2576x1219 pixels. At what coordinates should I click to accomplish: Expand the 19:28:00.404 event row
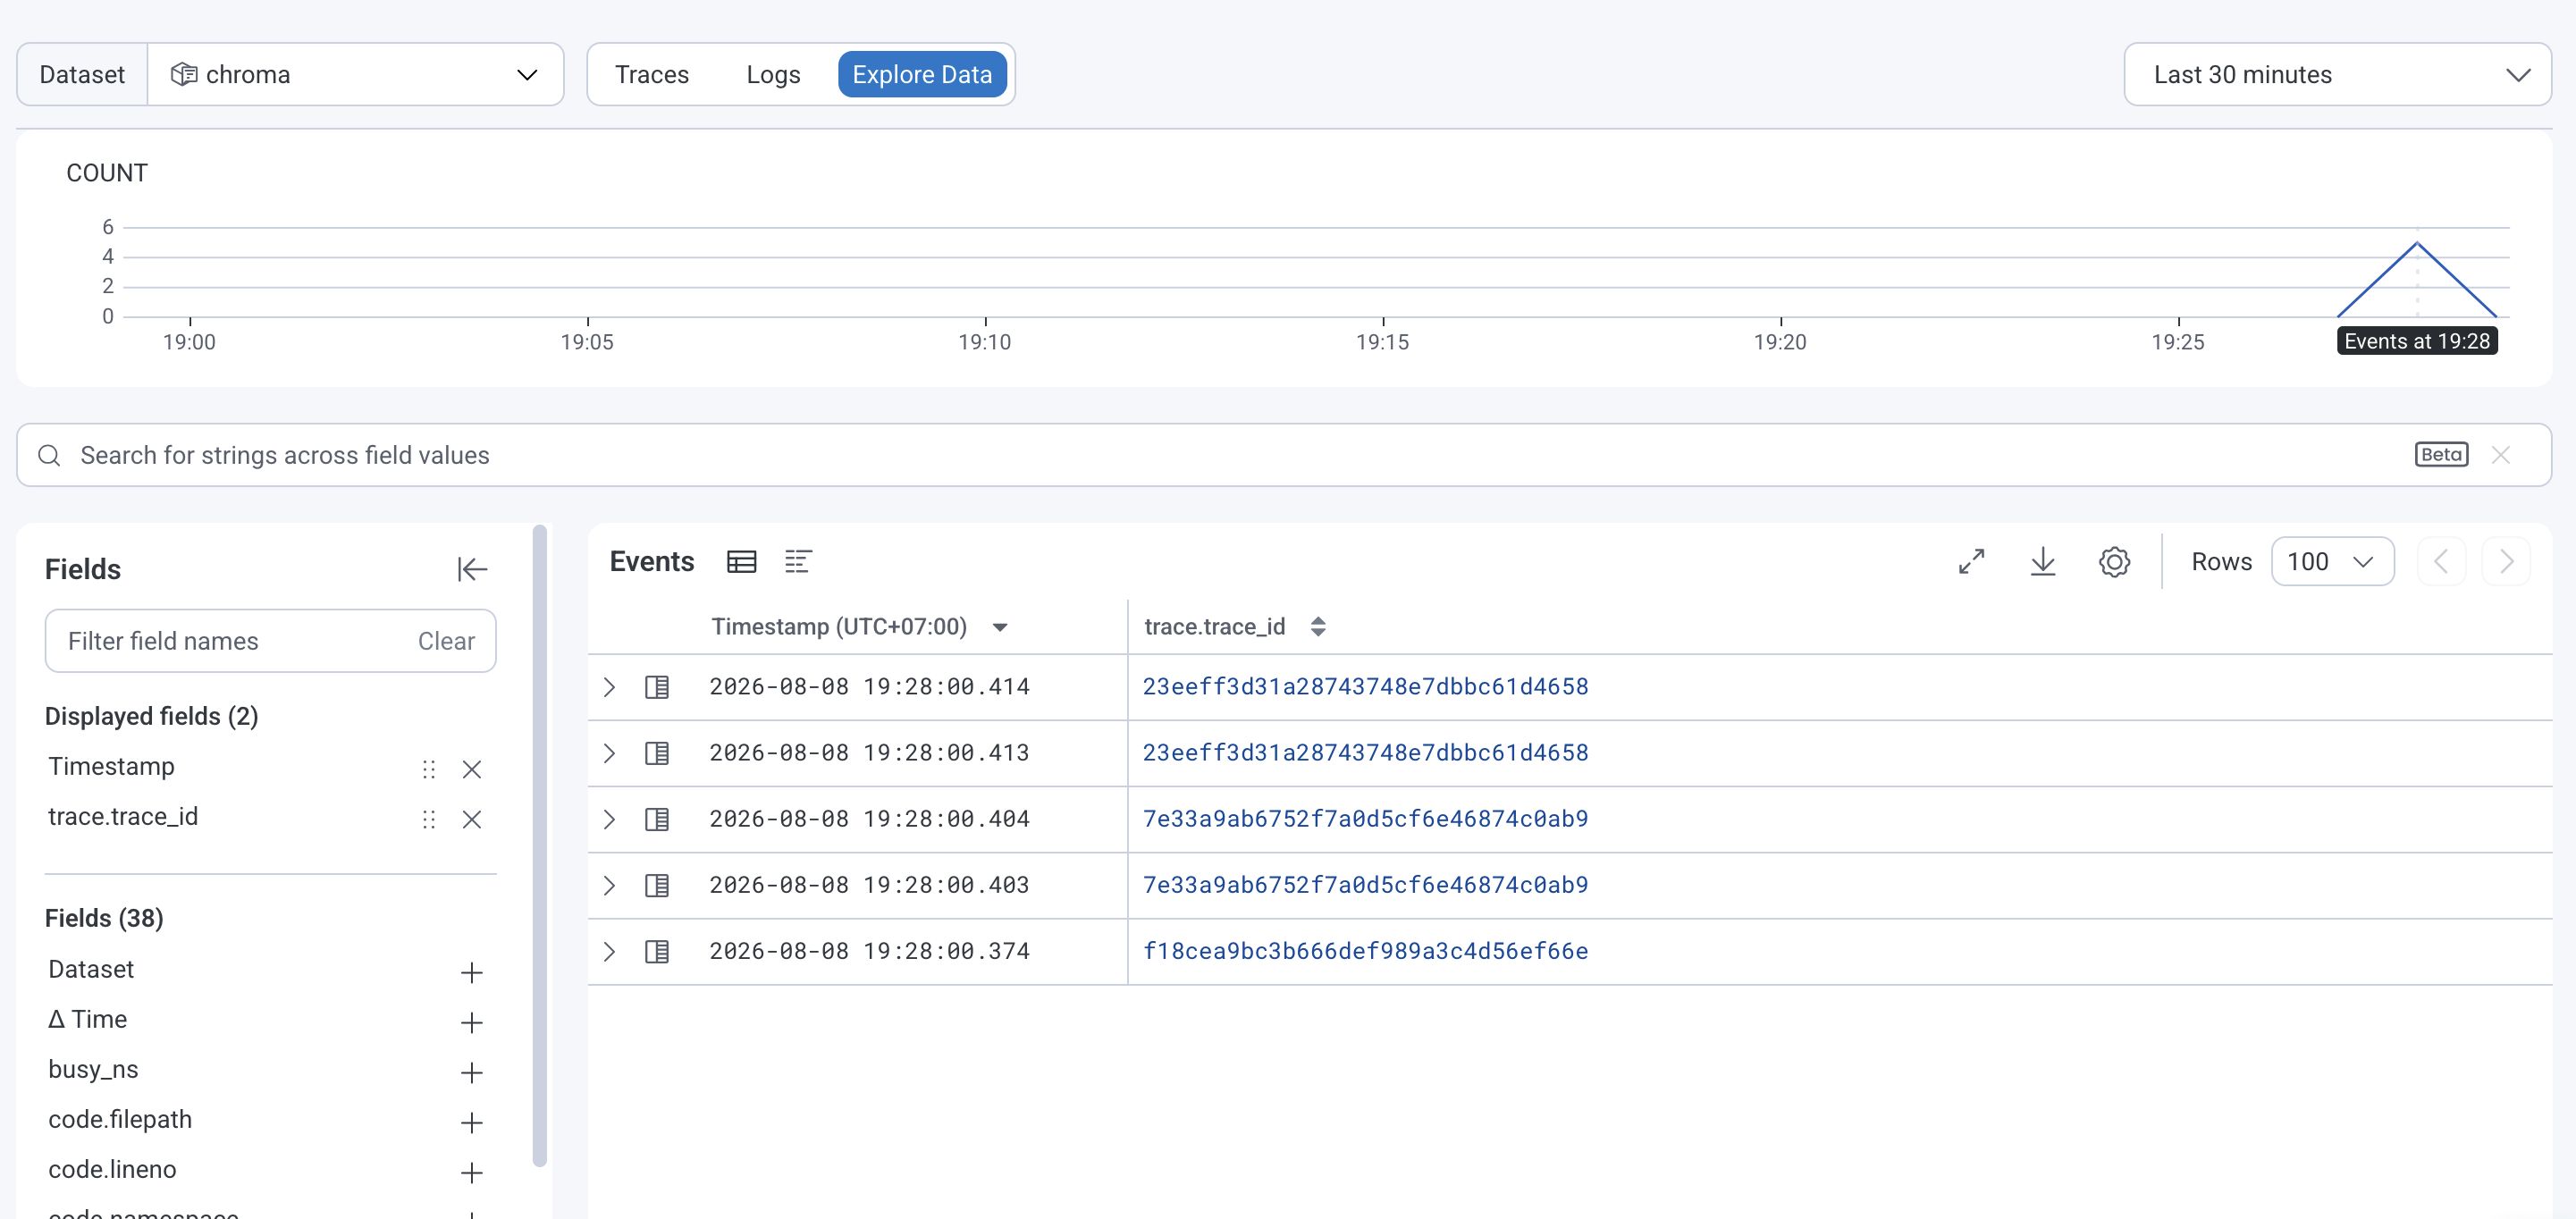pos(609,820)
